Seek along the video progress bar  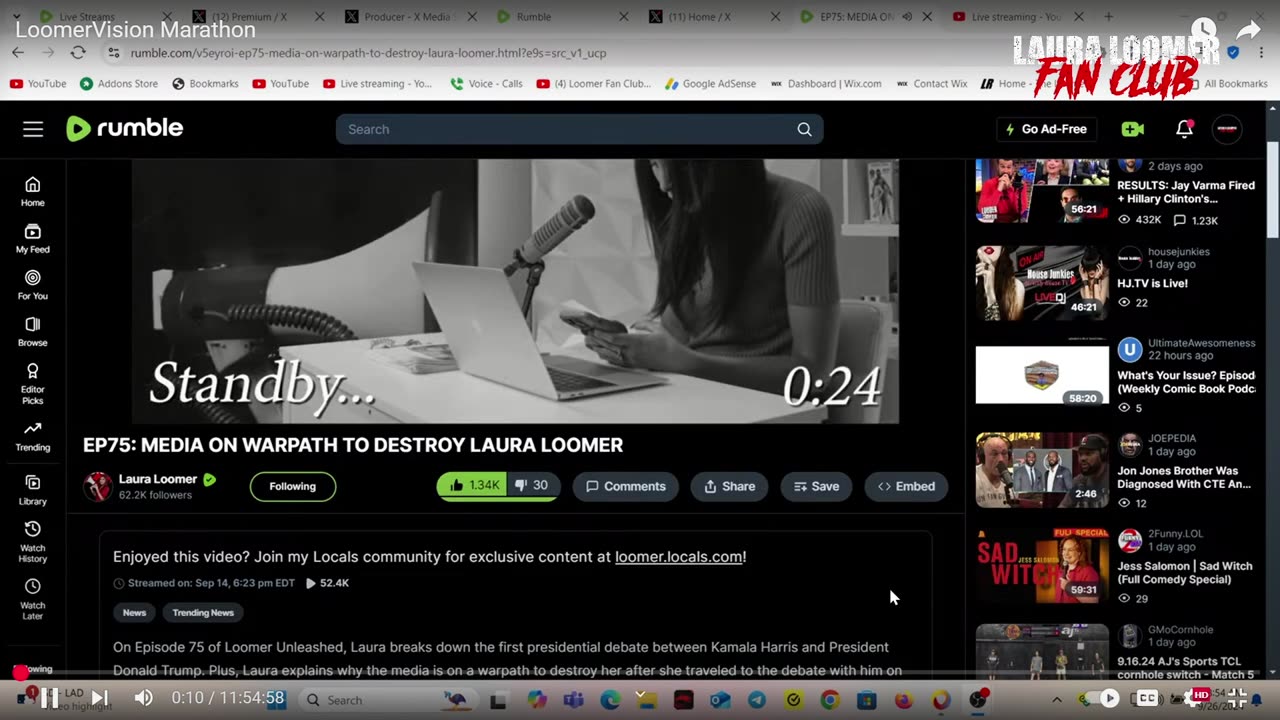[x=640, y=674]
